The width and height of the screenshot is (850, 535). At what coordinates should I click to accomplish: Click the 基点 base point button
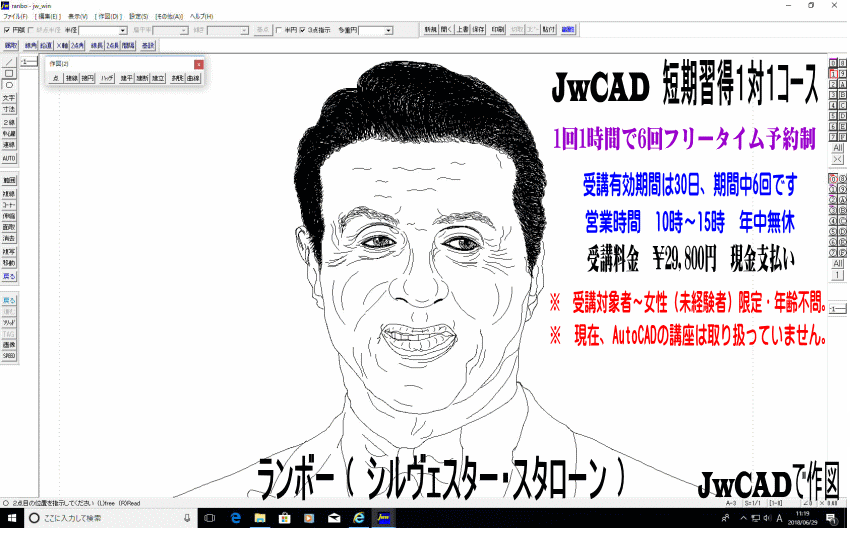tap(263, 30)
